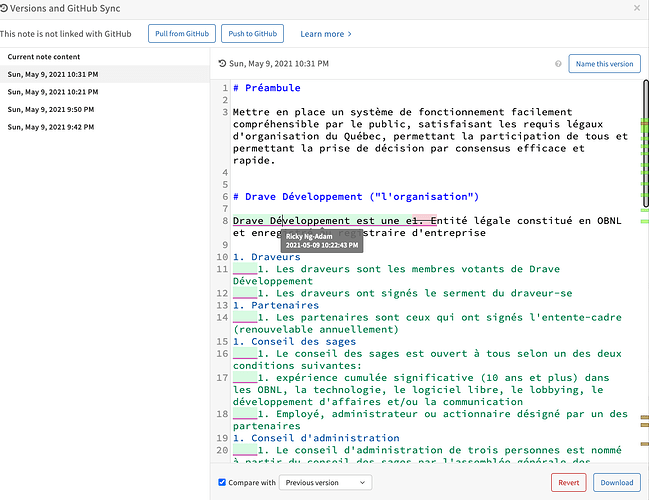
Task: Push note to GitHub
Action: point(252,34)
